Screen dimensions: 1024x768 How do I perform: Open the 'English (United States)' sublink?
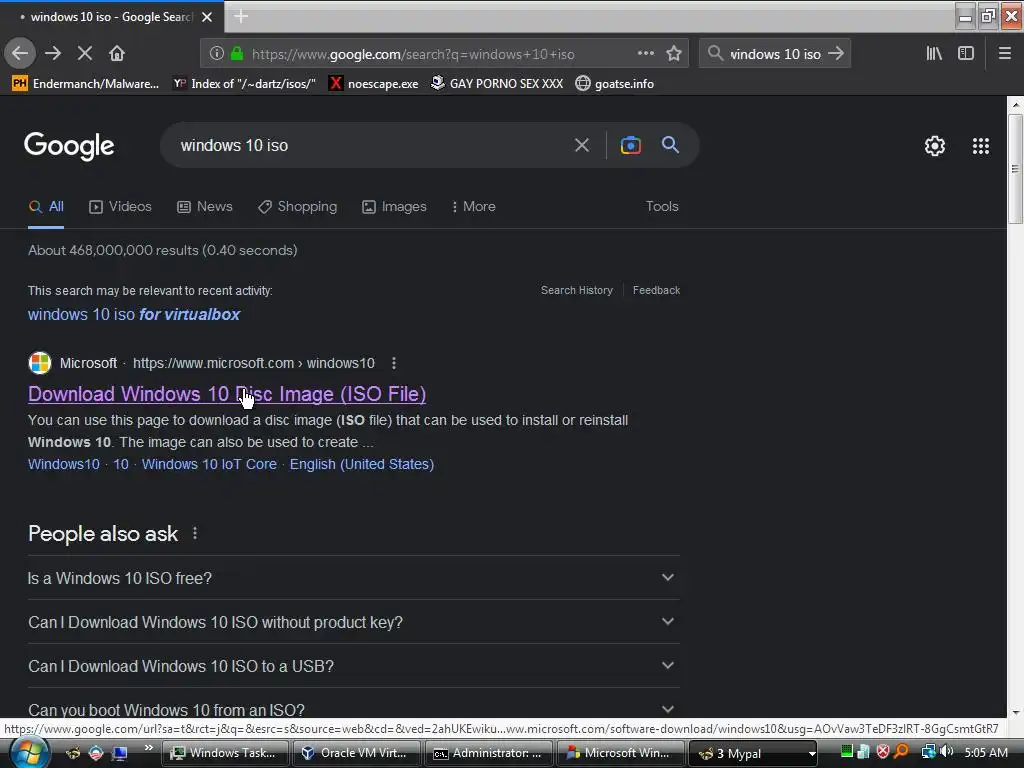pos(362,464)
